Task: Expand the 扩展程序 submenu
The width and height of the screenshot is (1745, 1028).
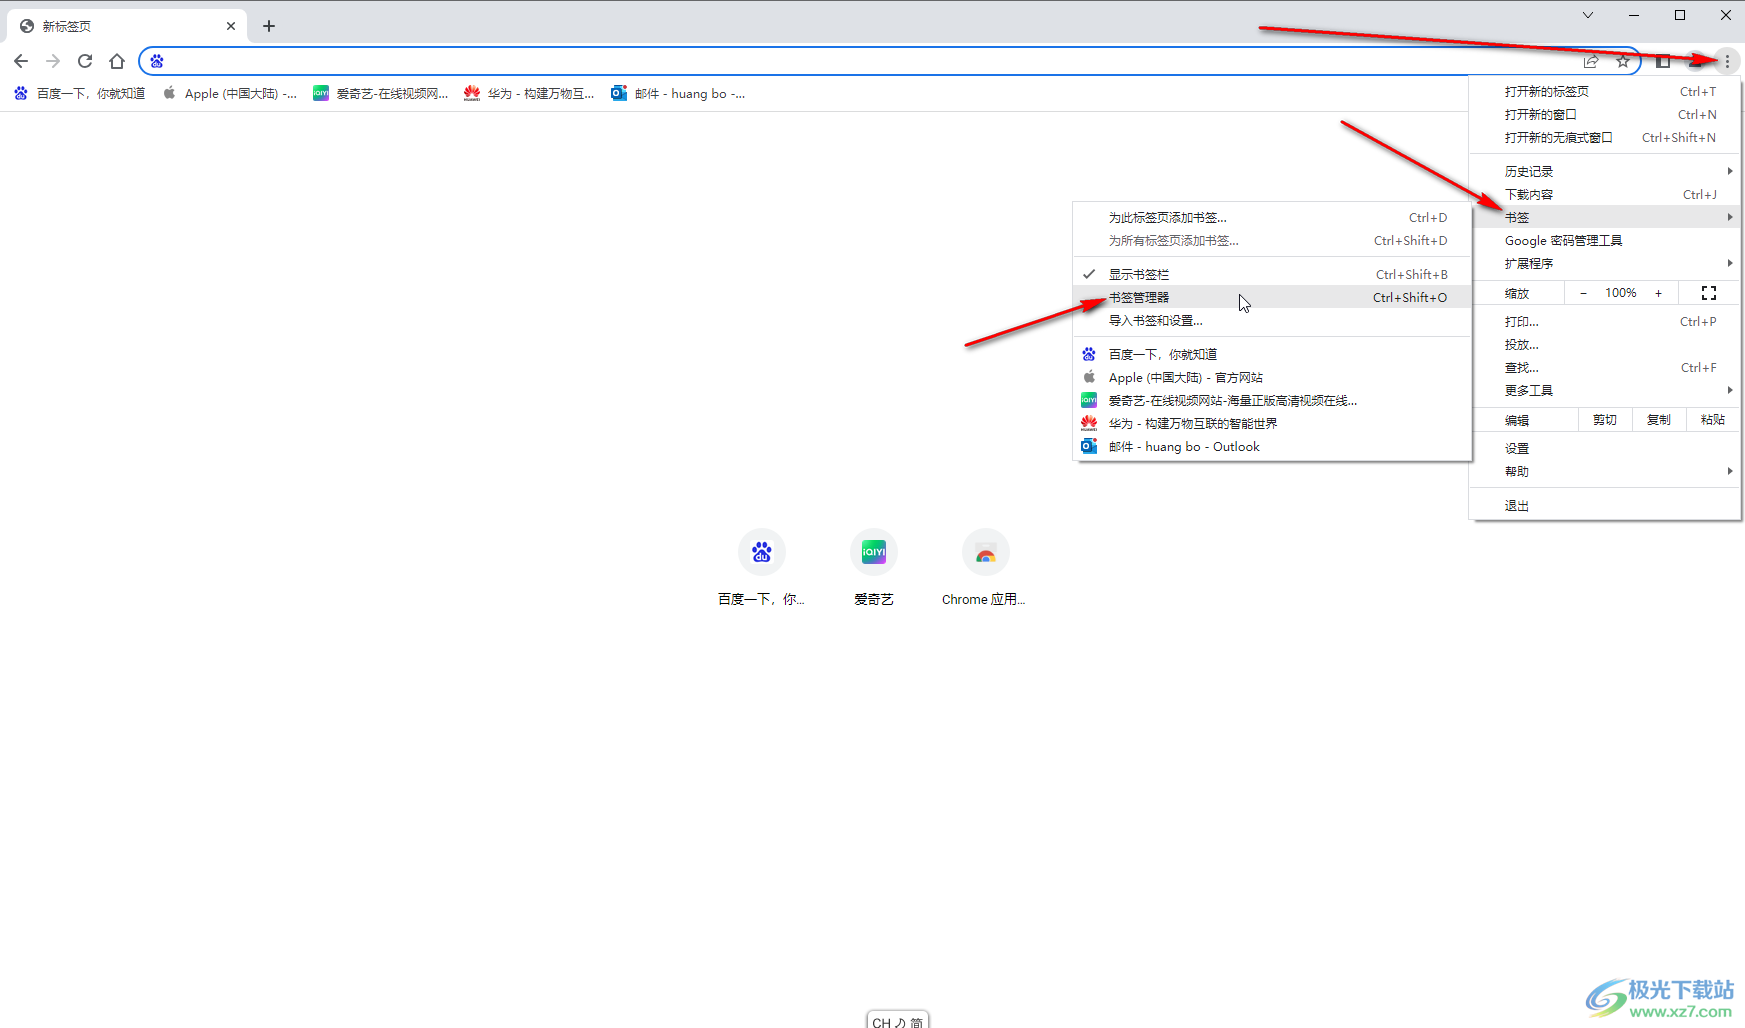Action: coord(1605,263)
